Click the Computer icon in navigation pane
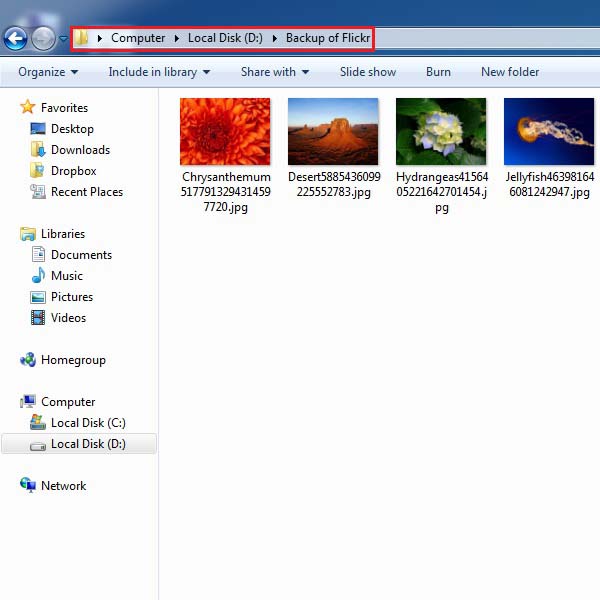The image size is (600, 600). click(28, 401)
